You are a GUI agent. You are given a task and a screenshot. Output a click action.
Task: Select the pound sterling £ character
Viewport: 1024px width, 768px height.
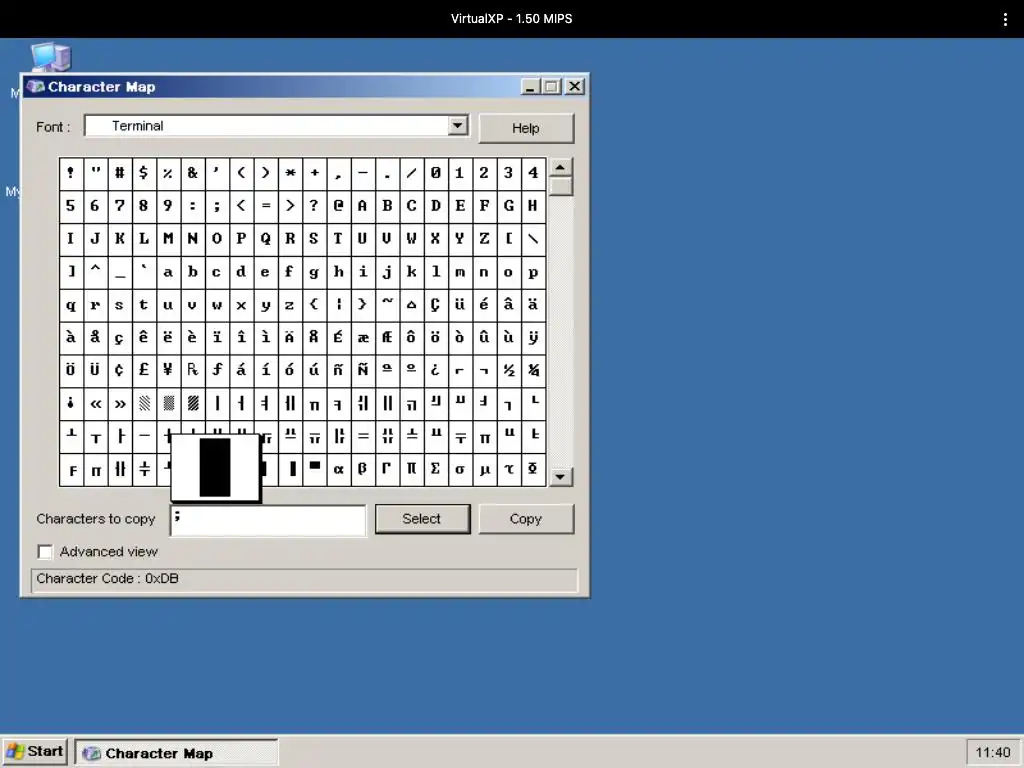[144, 370]
